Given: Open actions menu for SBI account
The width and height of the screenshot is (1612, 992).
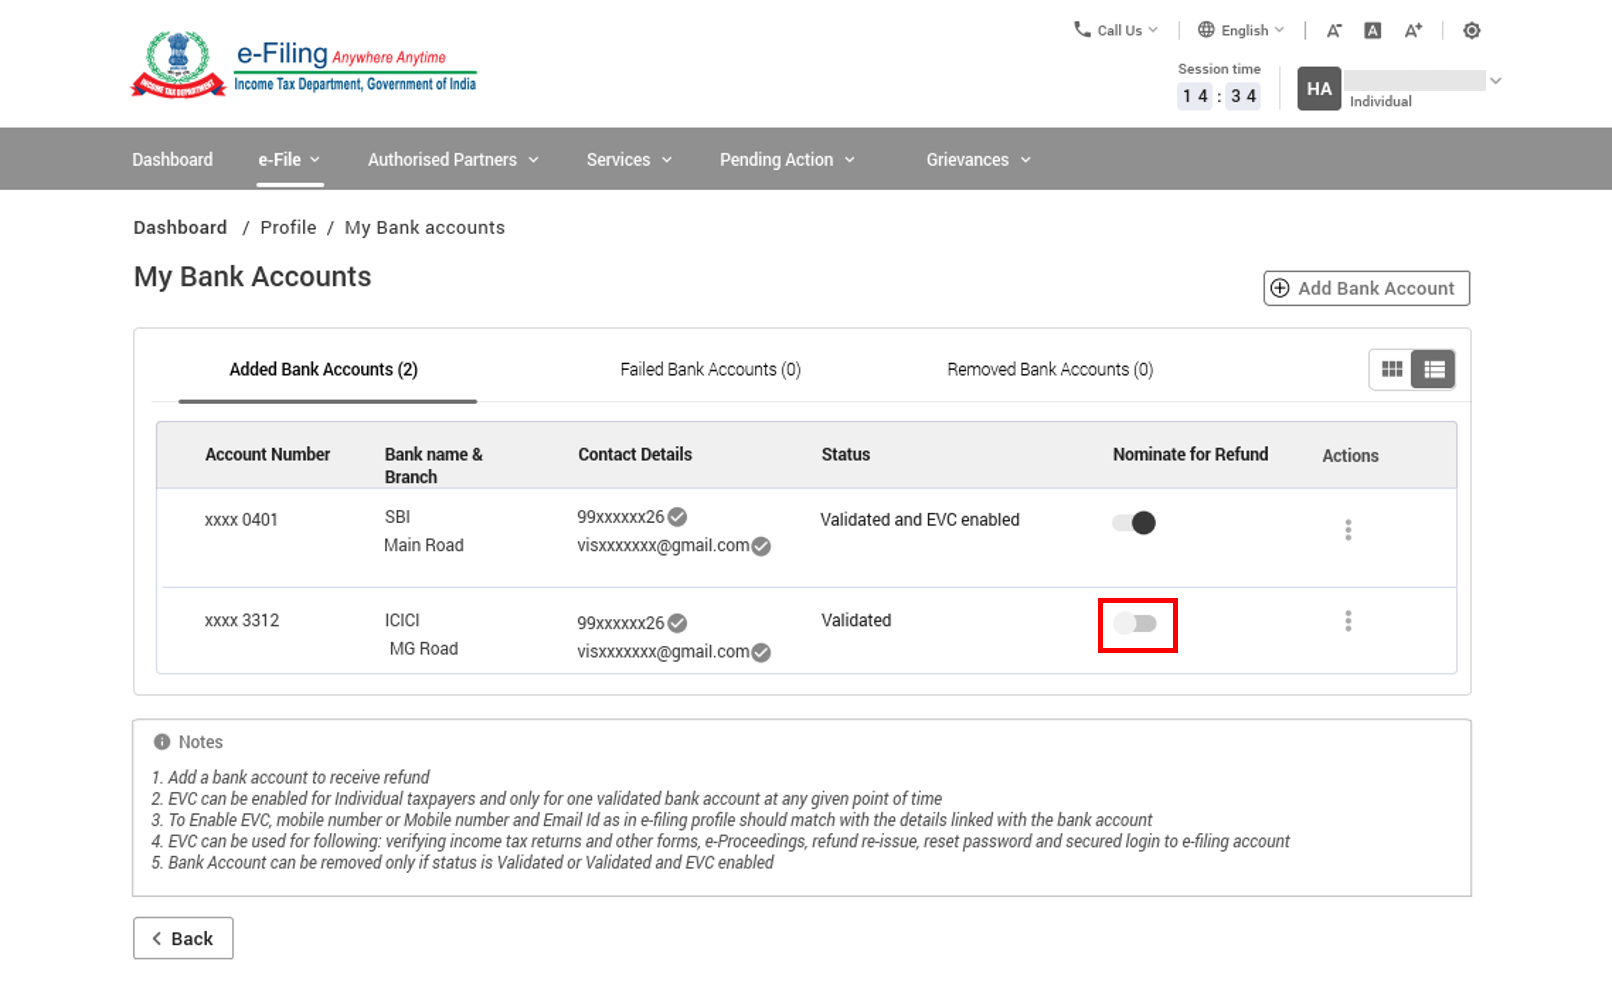Looking at the screenshot, I should [1348, 529].
